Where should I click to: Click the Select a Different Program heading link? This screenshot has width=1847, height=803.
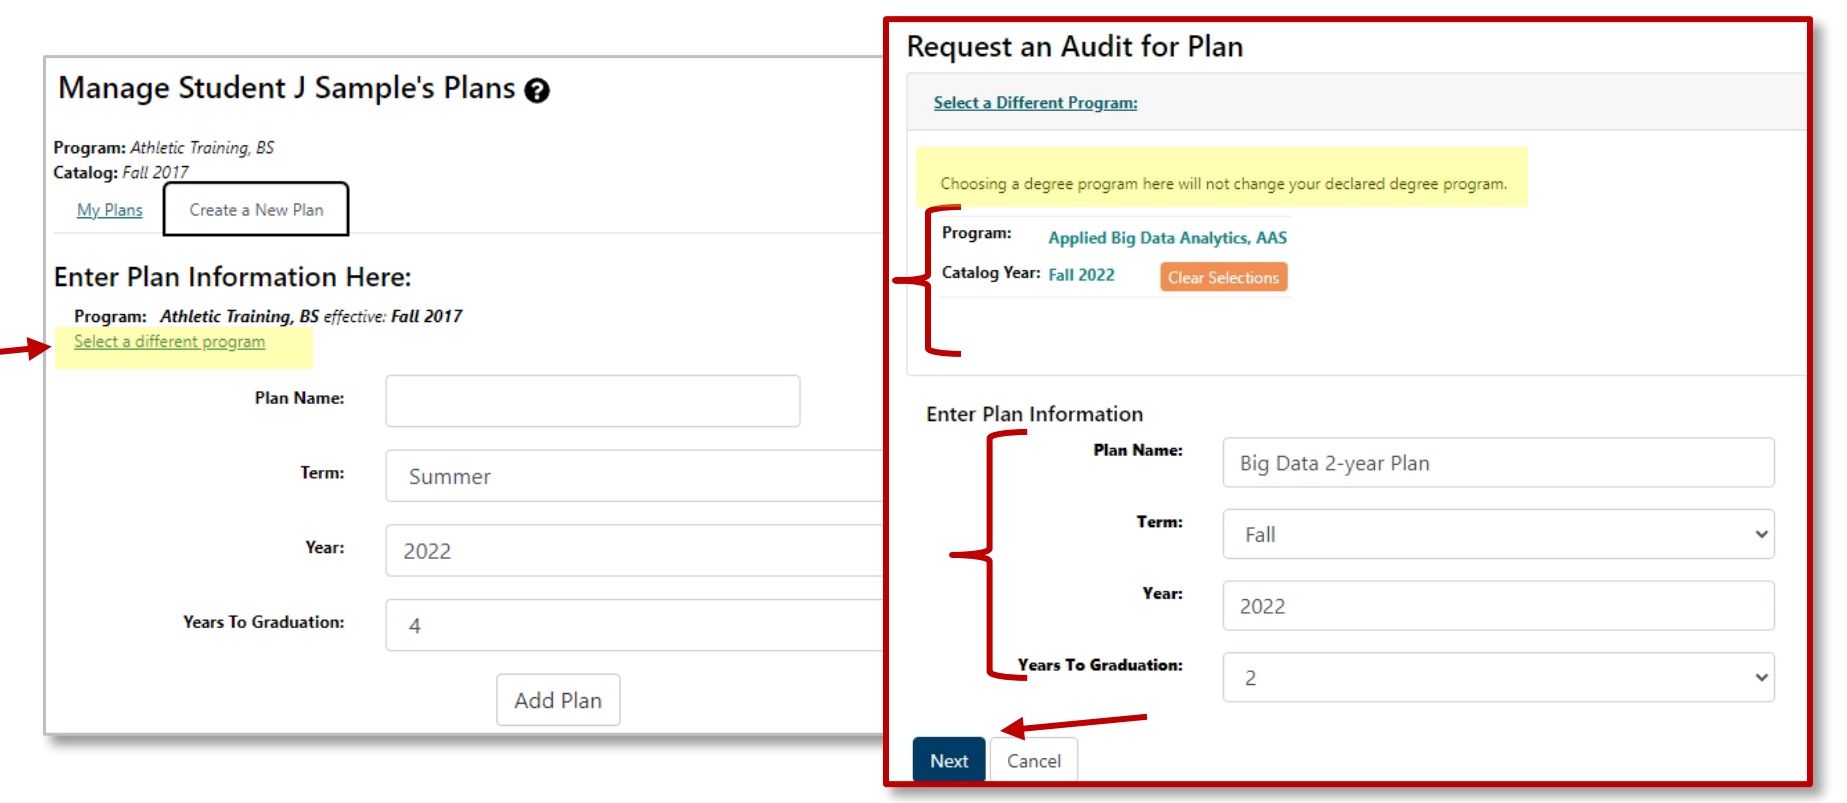coord(1035,103)
